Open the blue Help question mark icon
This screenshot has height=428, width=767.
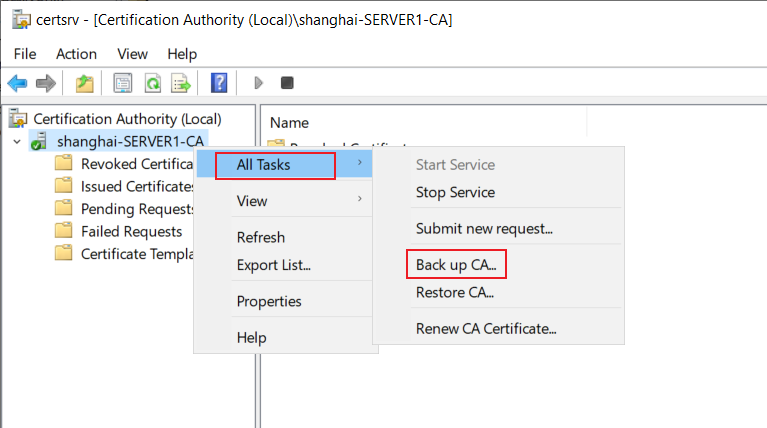tap(219, 83)
